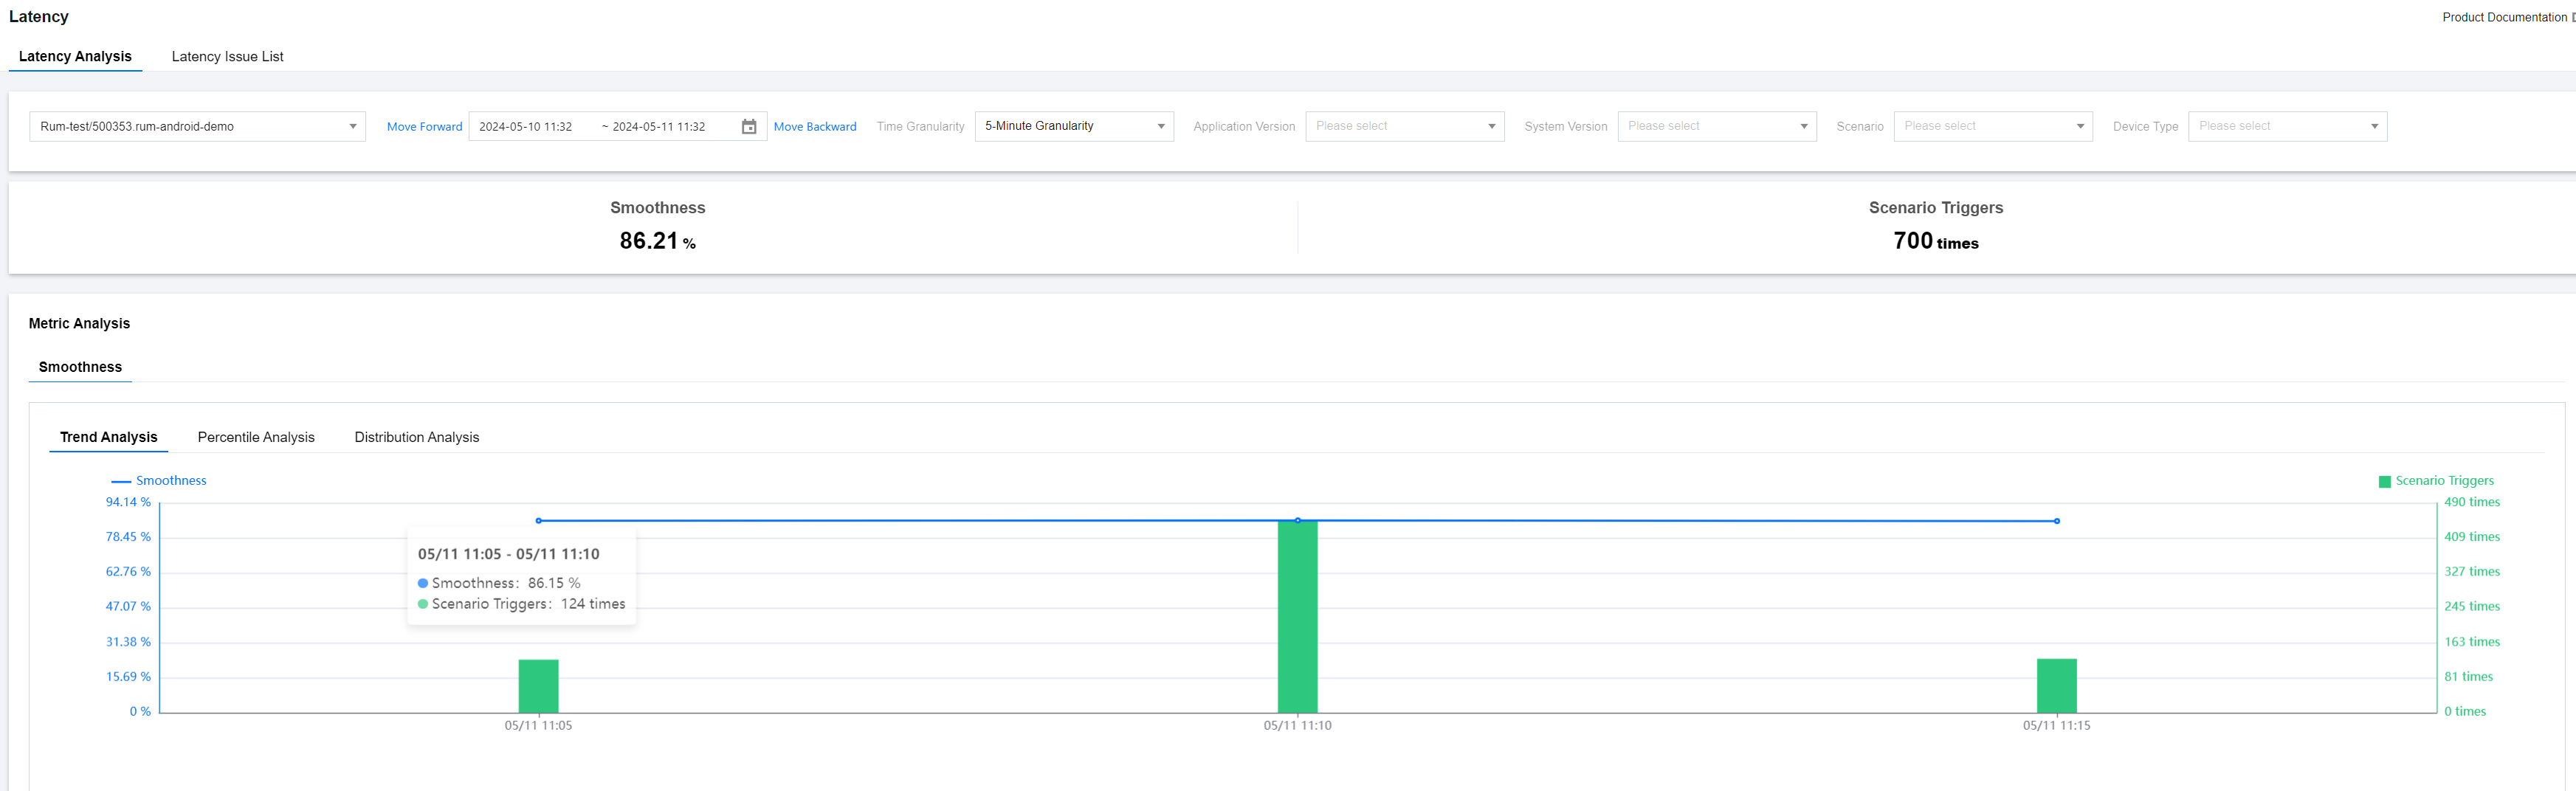This screenshot has height=791, width=2576.
Task: Expand the System Version dropdown
Action: (1716, 127)
